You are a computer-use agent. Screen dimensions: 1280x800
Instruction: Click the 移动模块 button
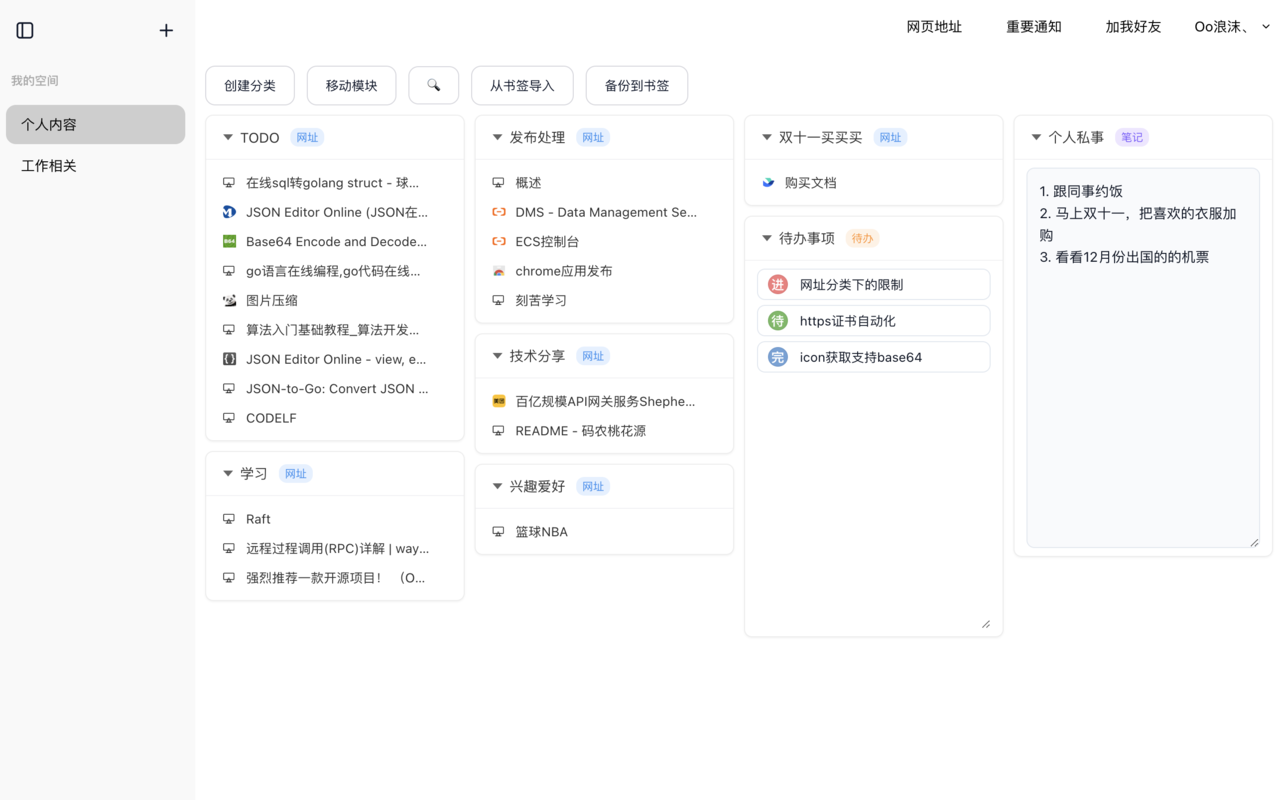[352, 86]
